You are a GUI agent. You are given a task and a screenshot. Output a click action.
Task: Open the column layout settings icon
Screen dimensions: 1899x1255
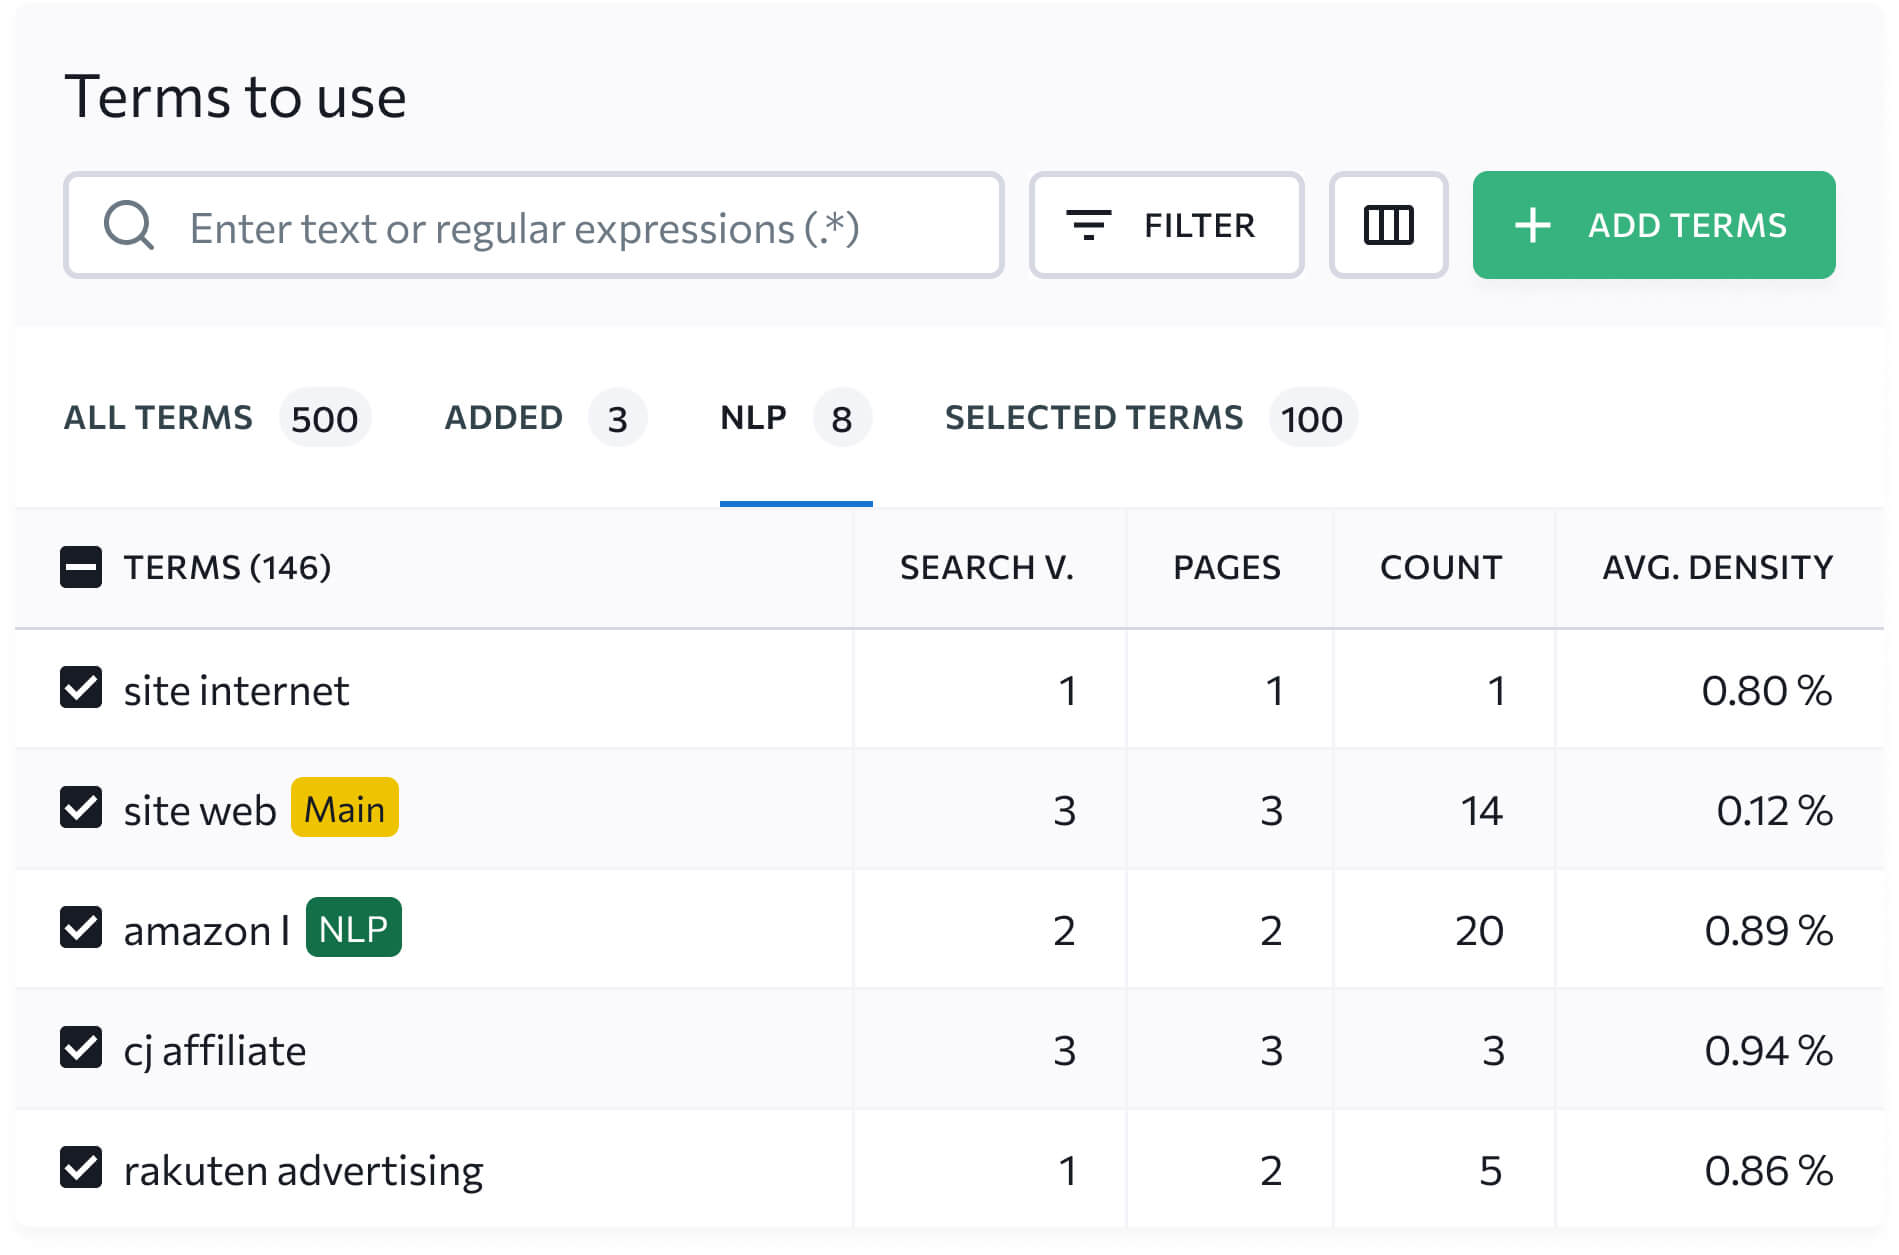pyautogui.click(x=1388, y=225)
